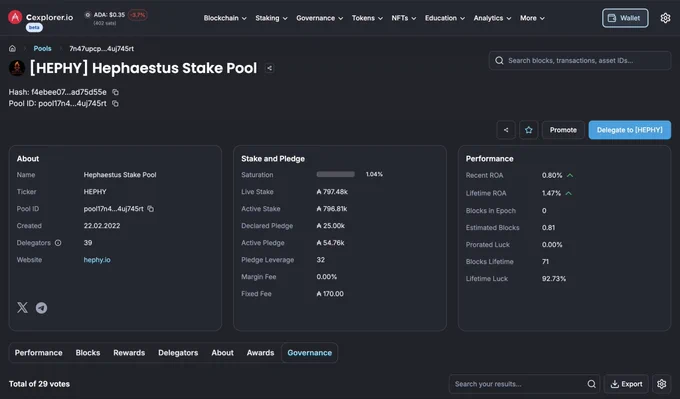Click the Blocks Lifetime value 71

tap(545, 262)
